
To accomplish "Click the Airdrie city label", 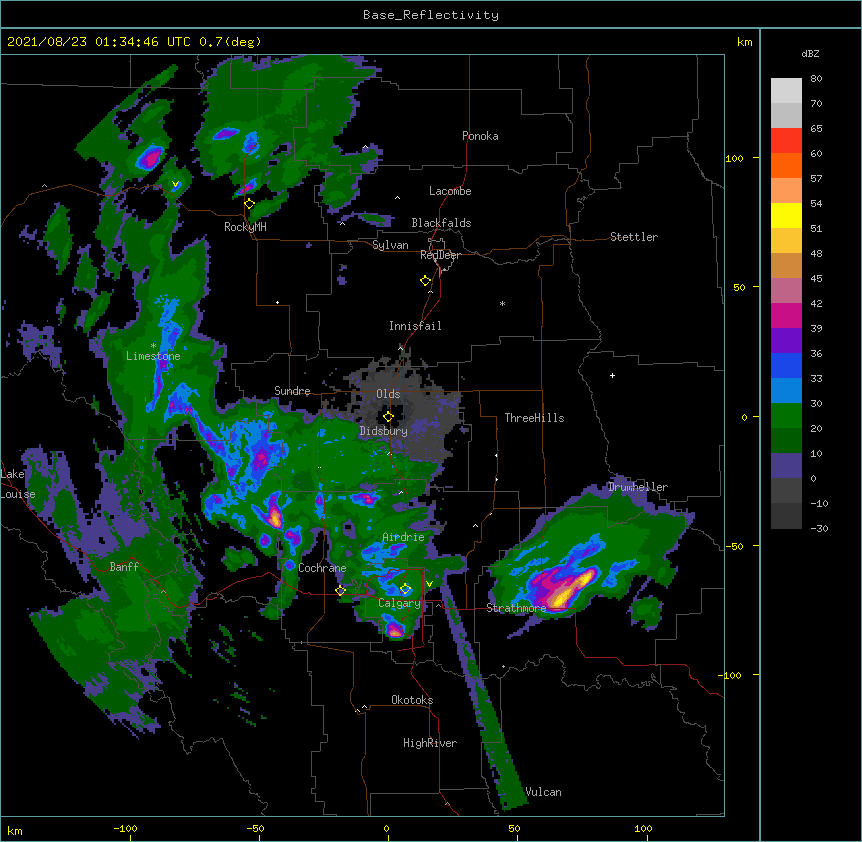I will click(x=403, y=537).
